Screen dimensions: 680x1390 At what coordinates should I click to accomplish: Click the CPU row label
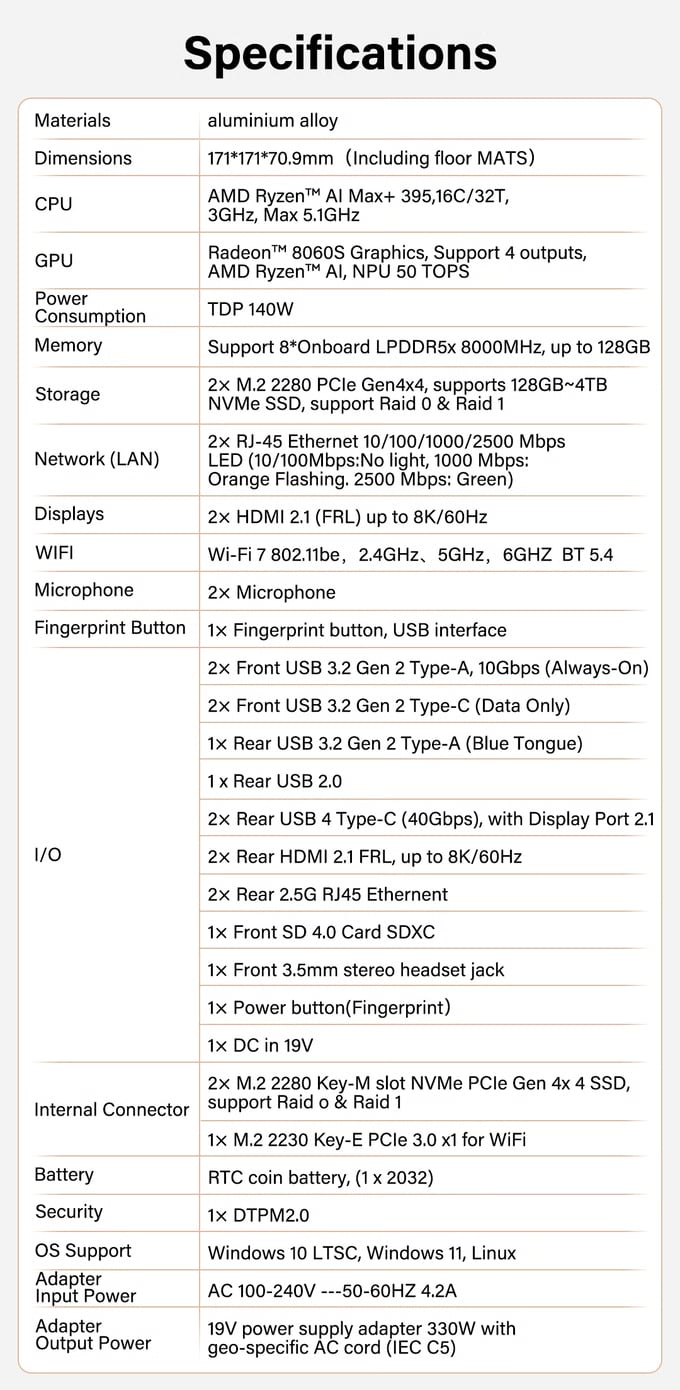click(x=53, y=204)
